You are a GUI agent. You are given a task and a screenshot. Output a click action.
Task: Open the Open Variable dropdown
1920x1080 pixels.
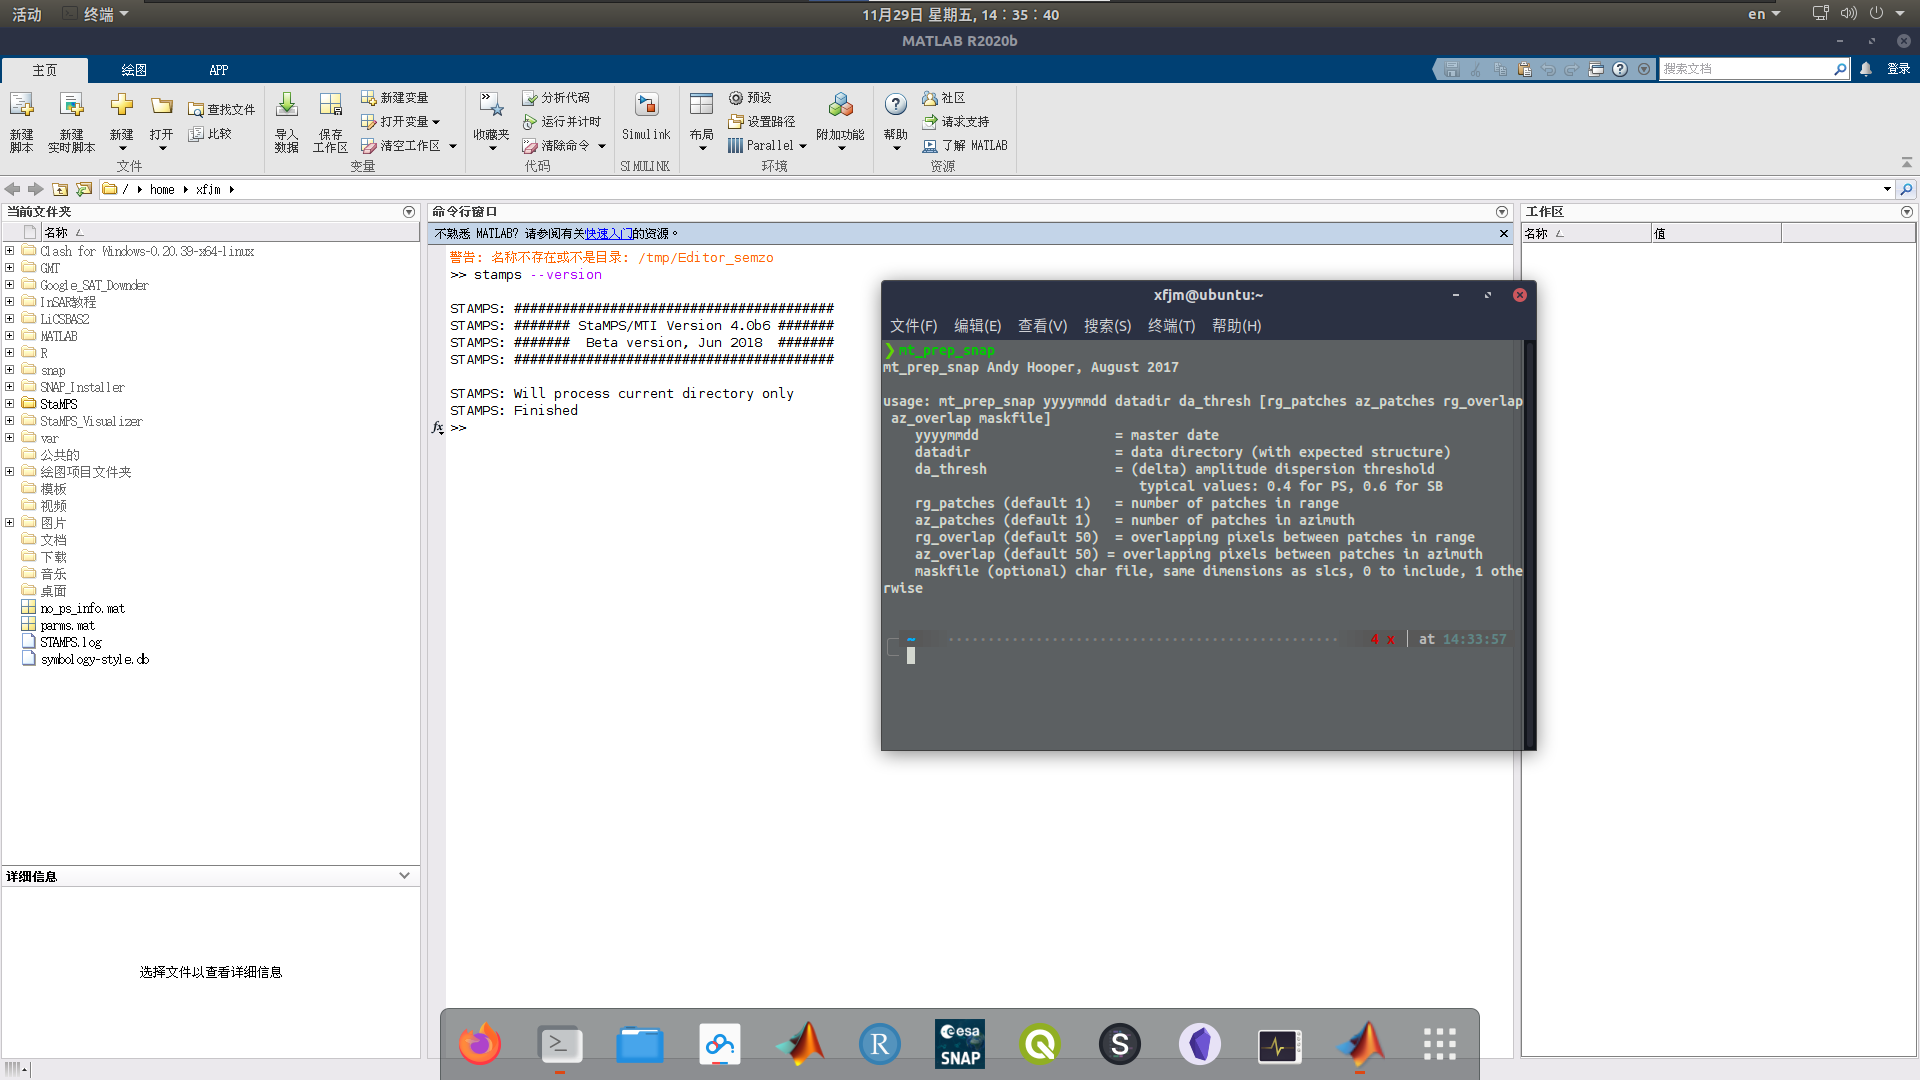[x=436, y=122]
